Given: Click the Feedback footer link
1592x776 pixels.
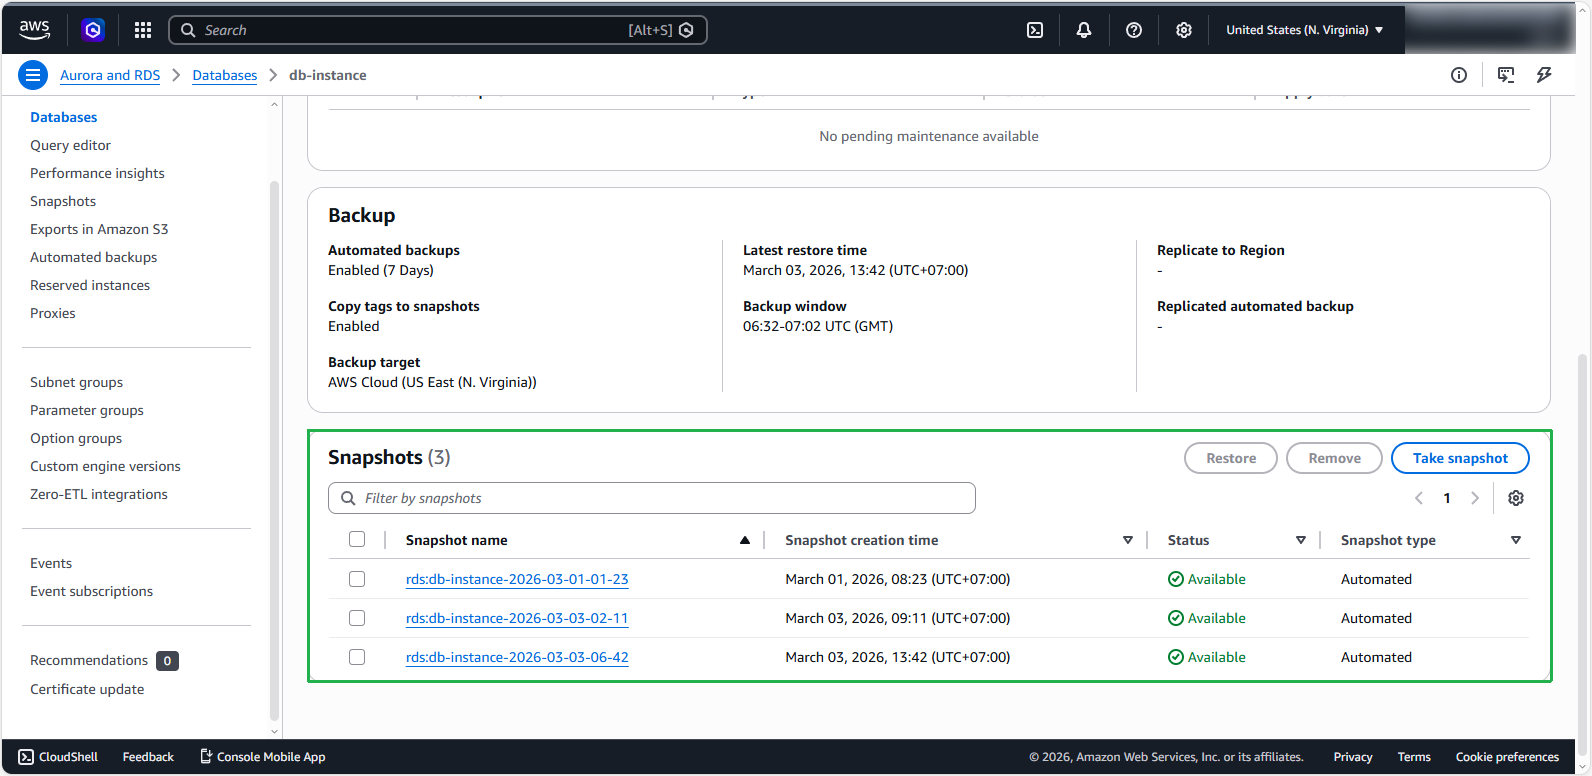Looking at the screenshot, I should tap(148, 757).
